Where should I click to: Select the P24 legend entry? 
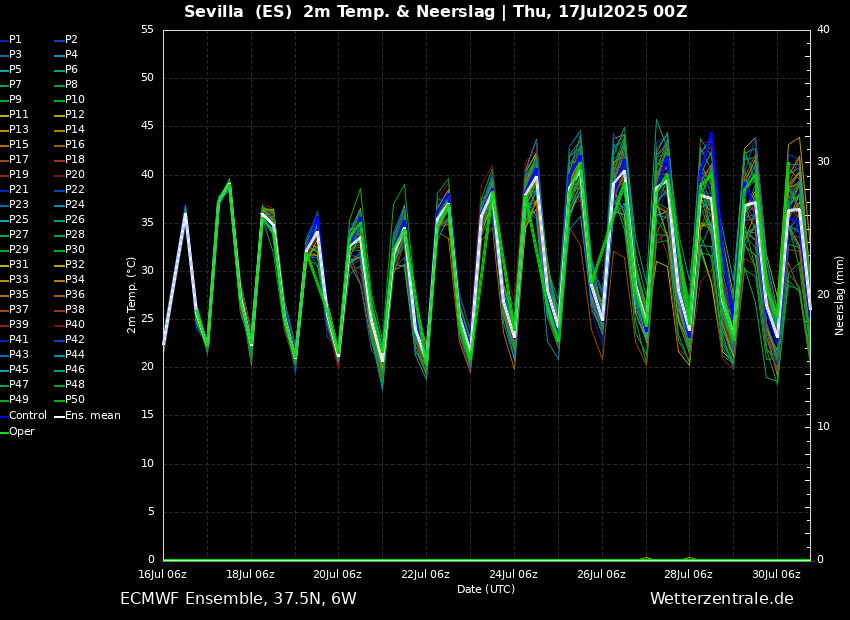click(75, 205)
